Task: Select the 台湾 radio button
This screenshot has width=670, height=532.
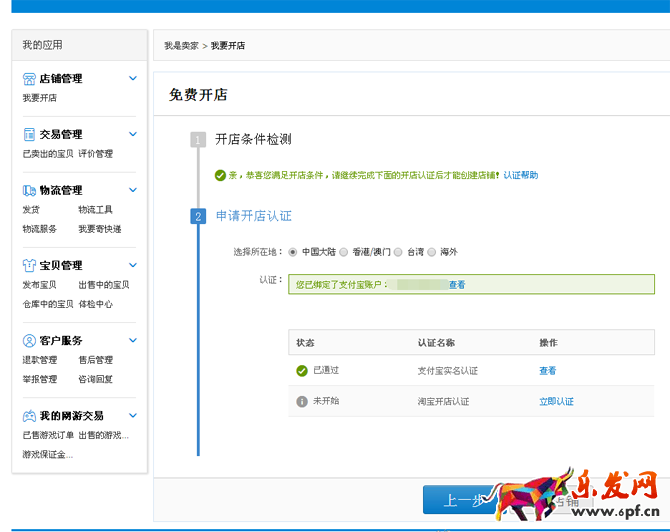Action: point(398,252)
